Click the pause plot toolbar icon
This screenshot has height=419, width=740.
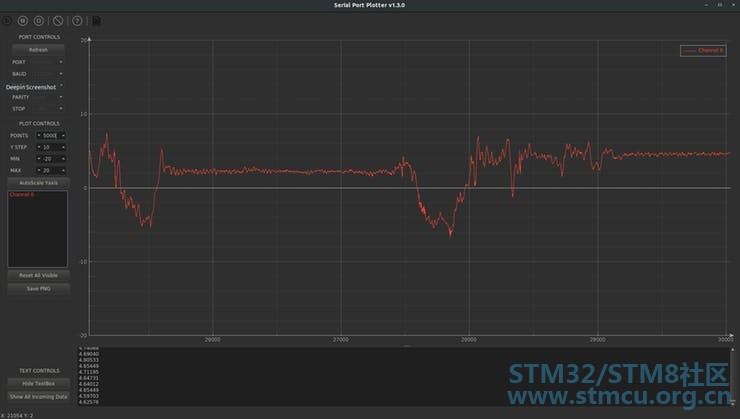point(23,21)
